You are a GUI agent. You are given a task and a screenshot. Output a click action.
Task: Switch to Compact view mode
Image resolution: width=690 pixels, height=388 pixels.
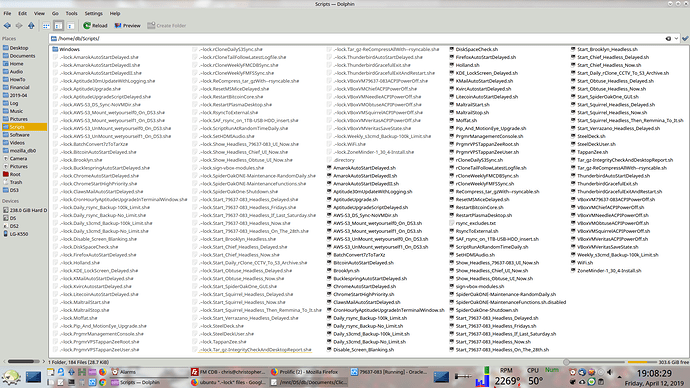click(x=58, y=26)
